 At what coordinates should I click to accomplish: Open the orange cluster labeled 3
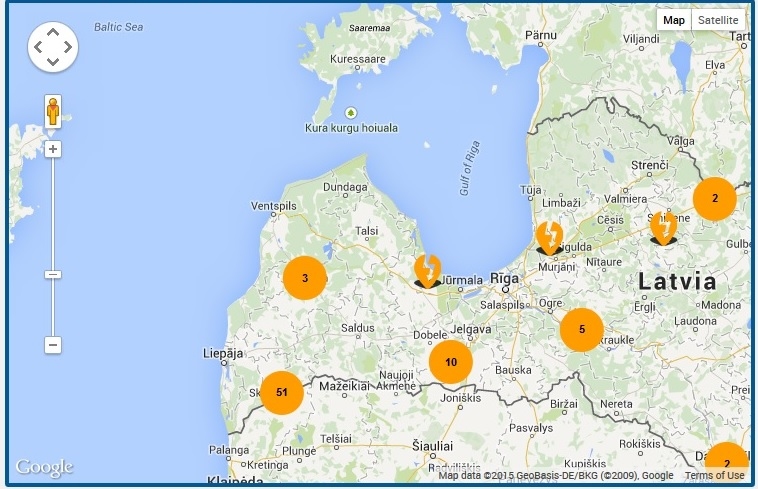pyautogui.click(x=305, y=278)
